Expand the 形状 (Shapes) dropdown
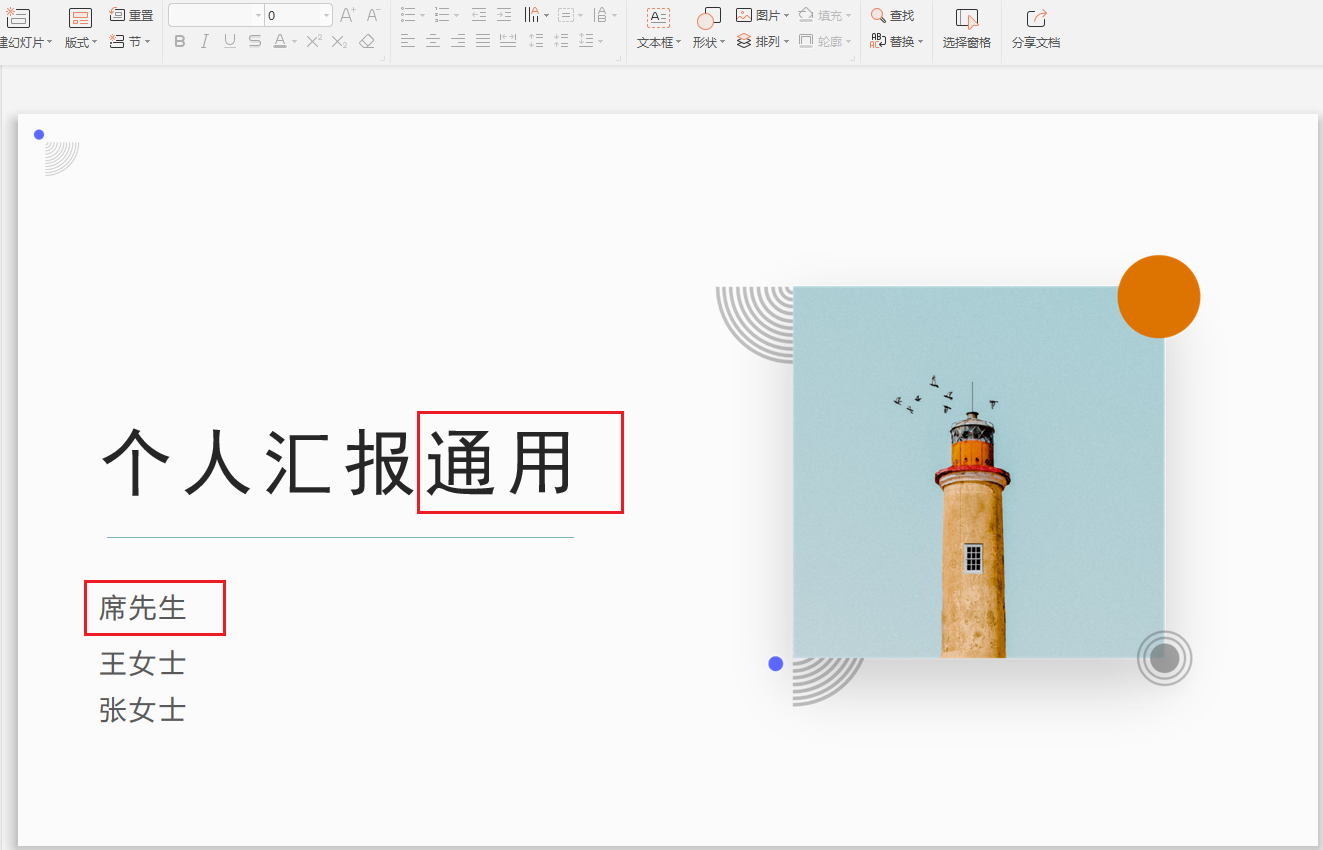This screenshot has height=850, width=1323. (706, 42)
